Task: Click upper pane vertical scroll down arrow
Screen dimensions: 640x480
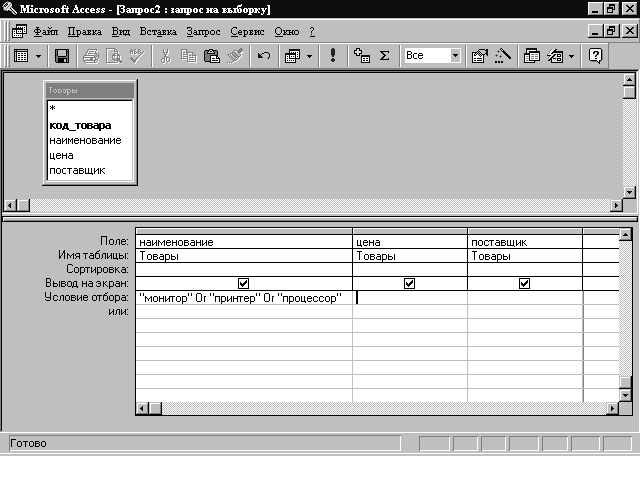Action: 629,192
